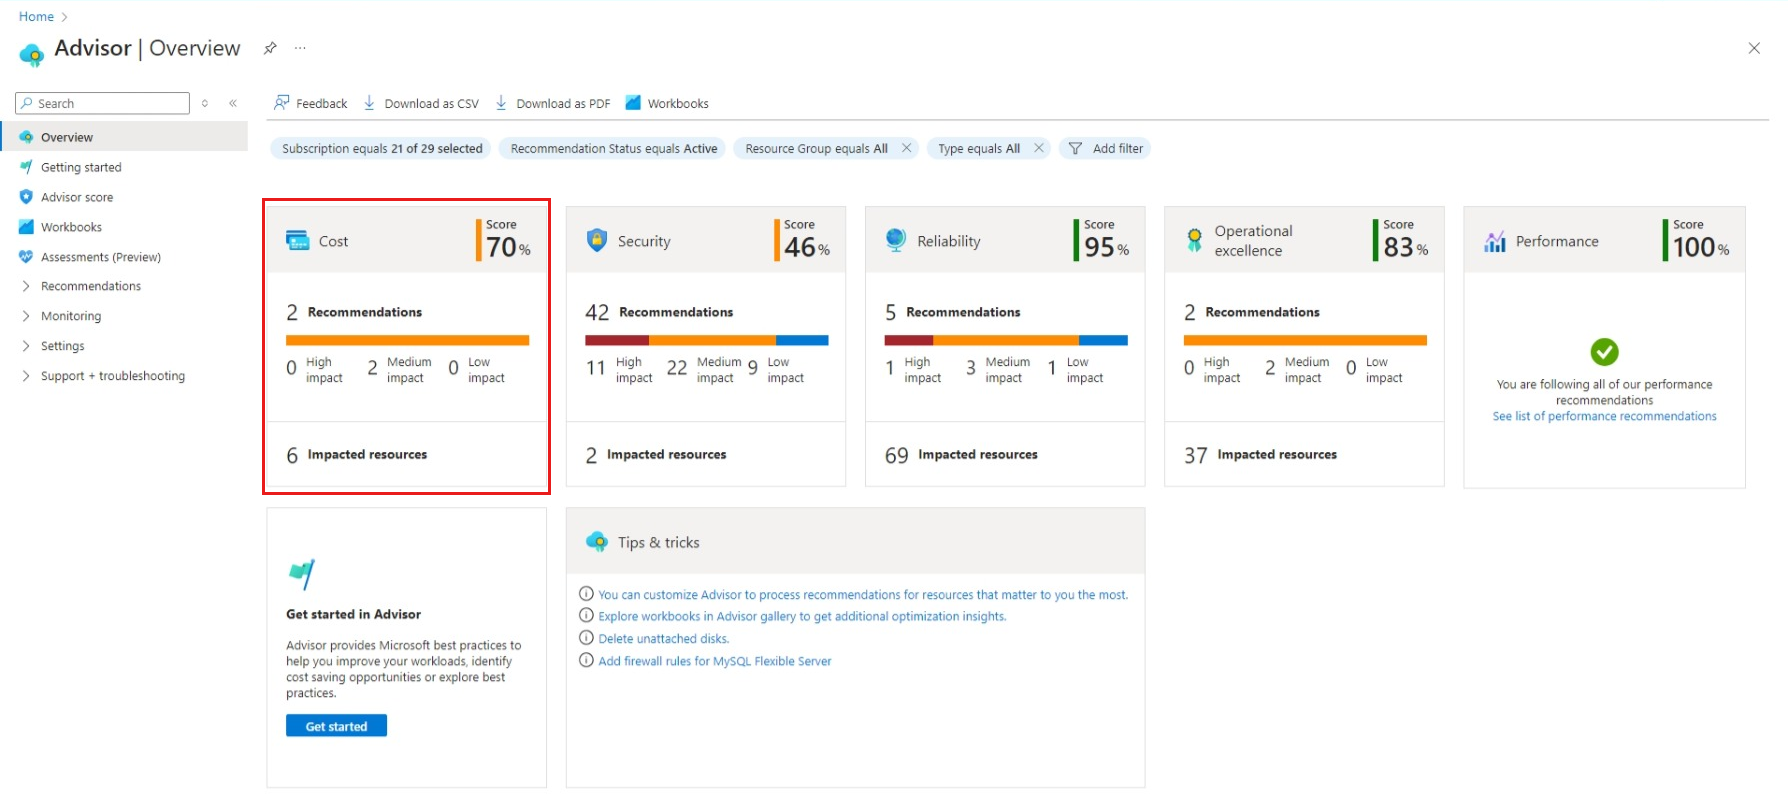Click the Cost recommendations impact bar

(x=407, y=340)
